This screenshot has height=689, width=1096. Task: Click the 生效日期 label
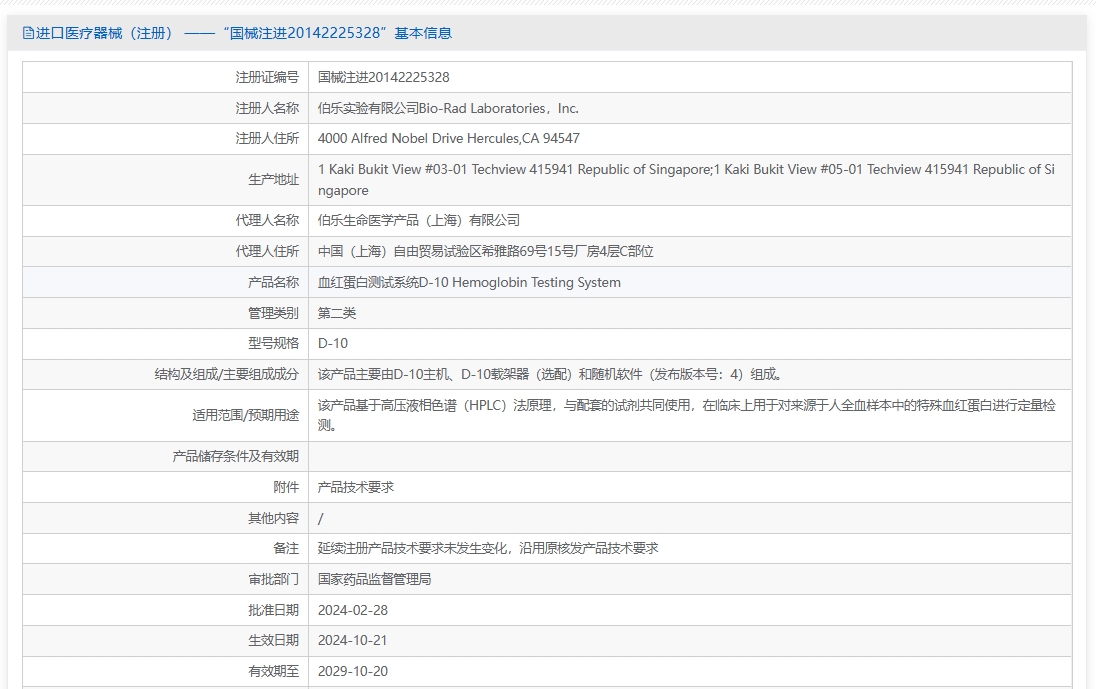[x=273, y=640]
